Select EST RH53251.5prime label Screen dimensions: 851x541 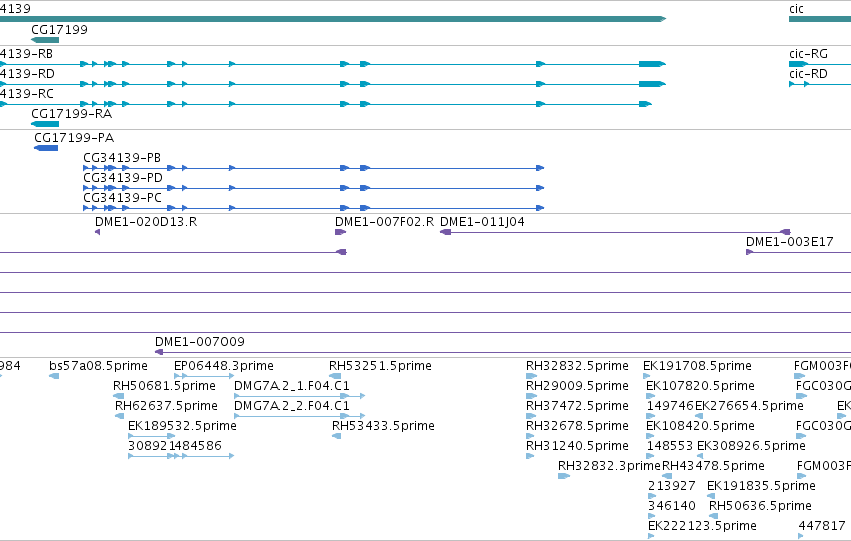click(x=380, y=365)
